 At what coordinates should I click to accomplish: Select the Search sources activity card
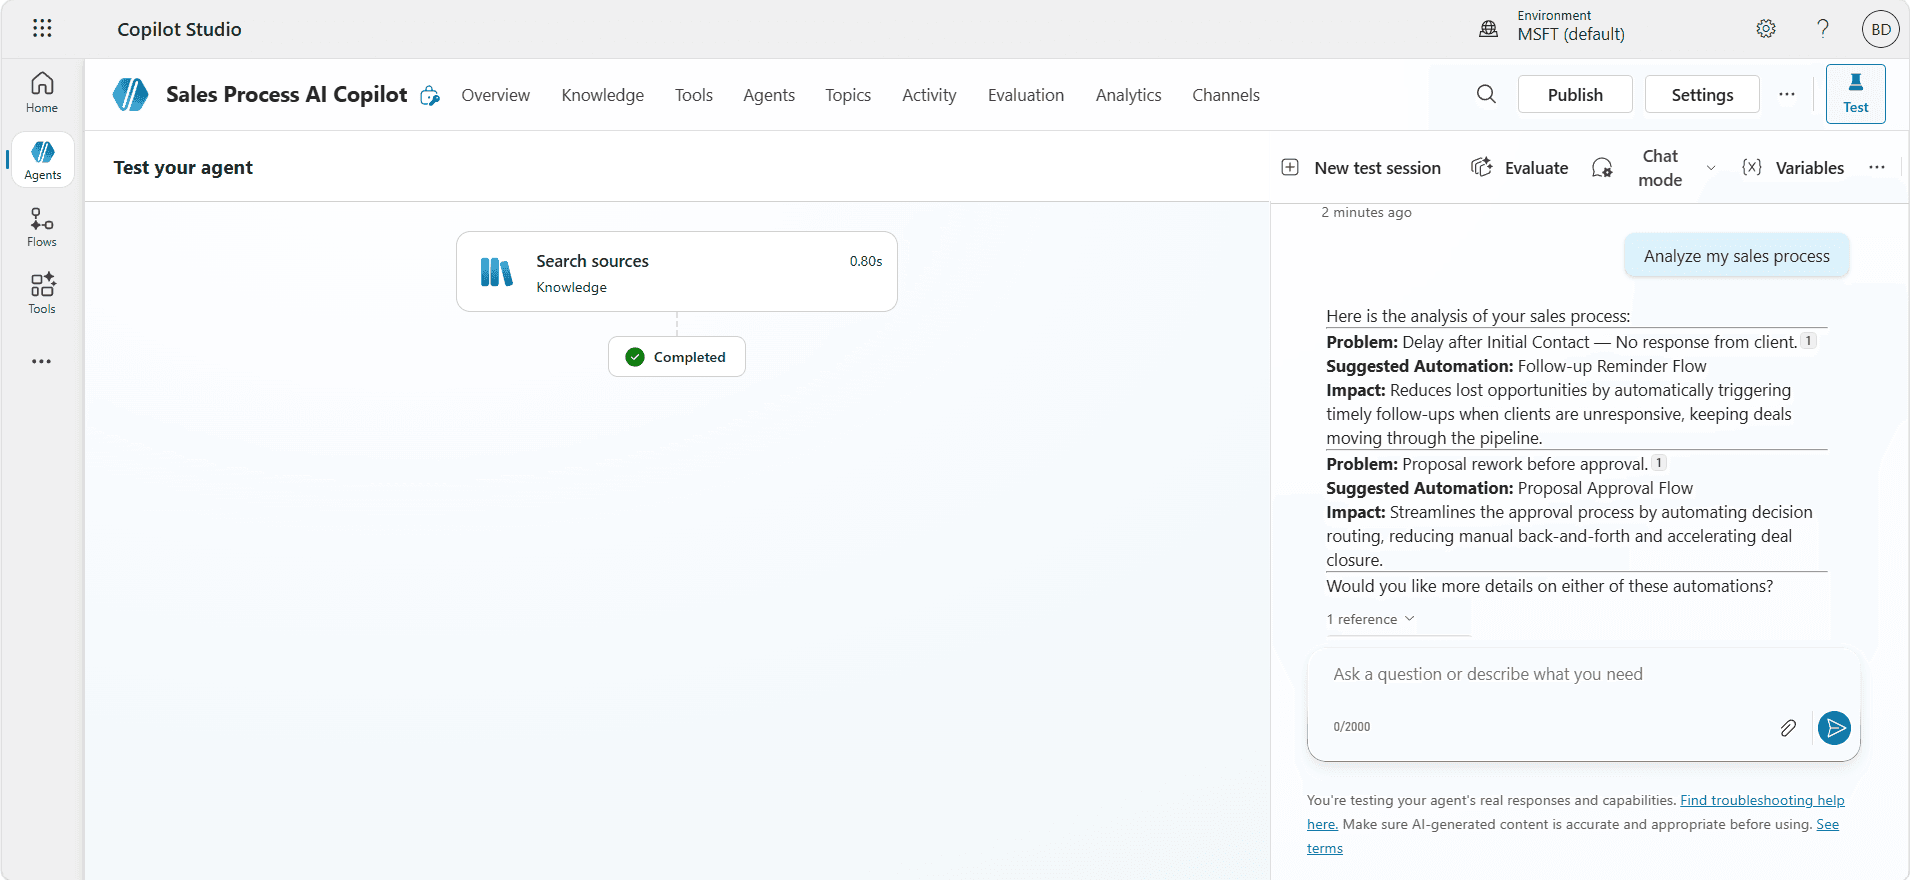677,272
